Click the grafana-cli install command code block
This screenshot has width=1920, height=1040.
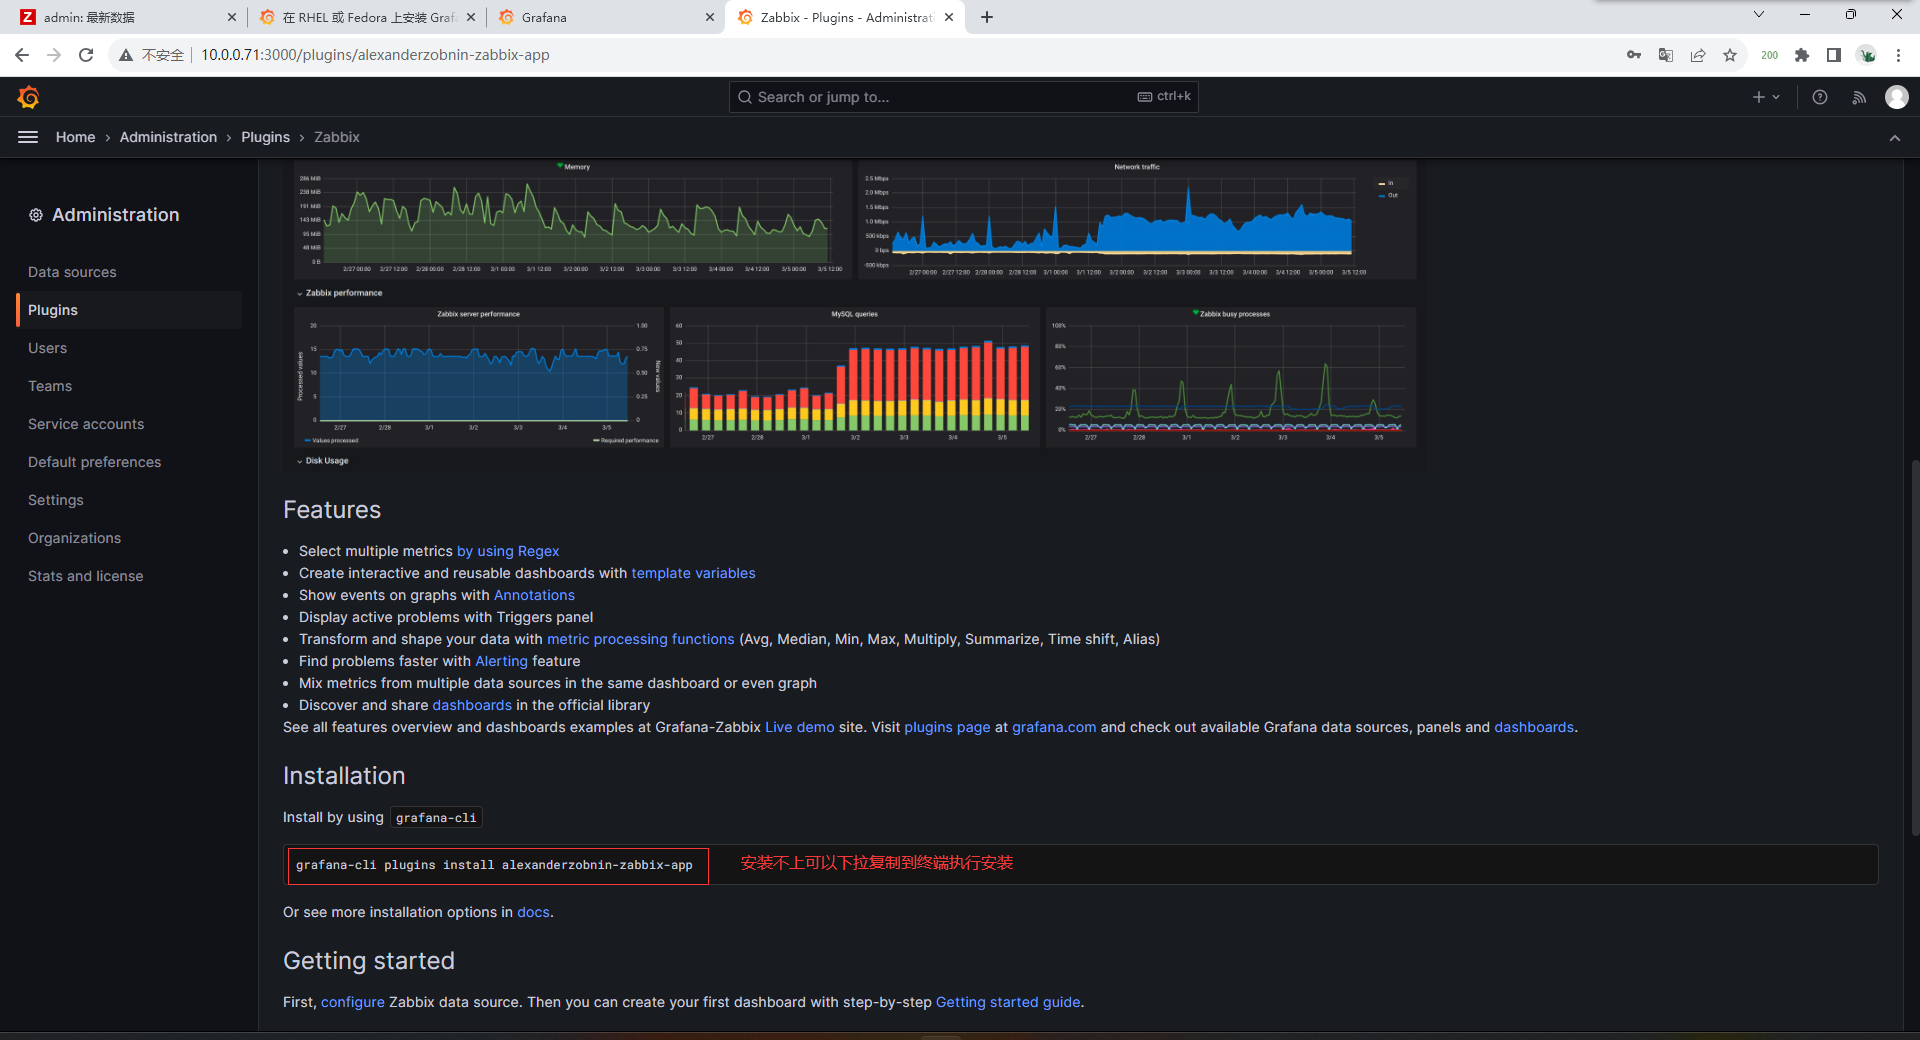[x=1081, y=865]
